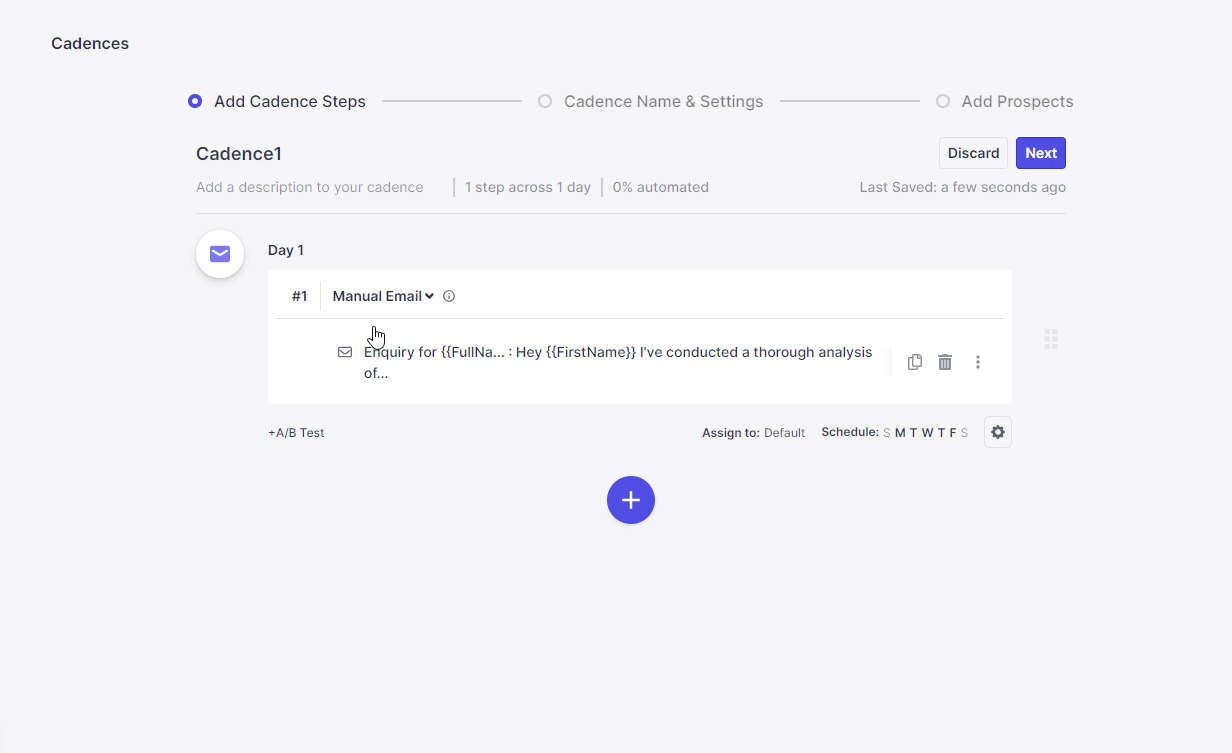The image size is (1232, 753).
Task: Click the +A/B Test link
Action: pyautogui.click(x=296, y=433)
